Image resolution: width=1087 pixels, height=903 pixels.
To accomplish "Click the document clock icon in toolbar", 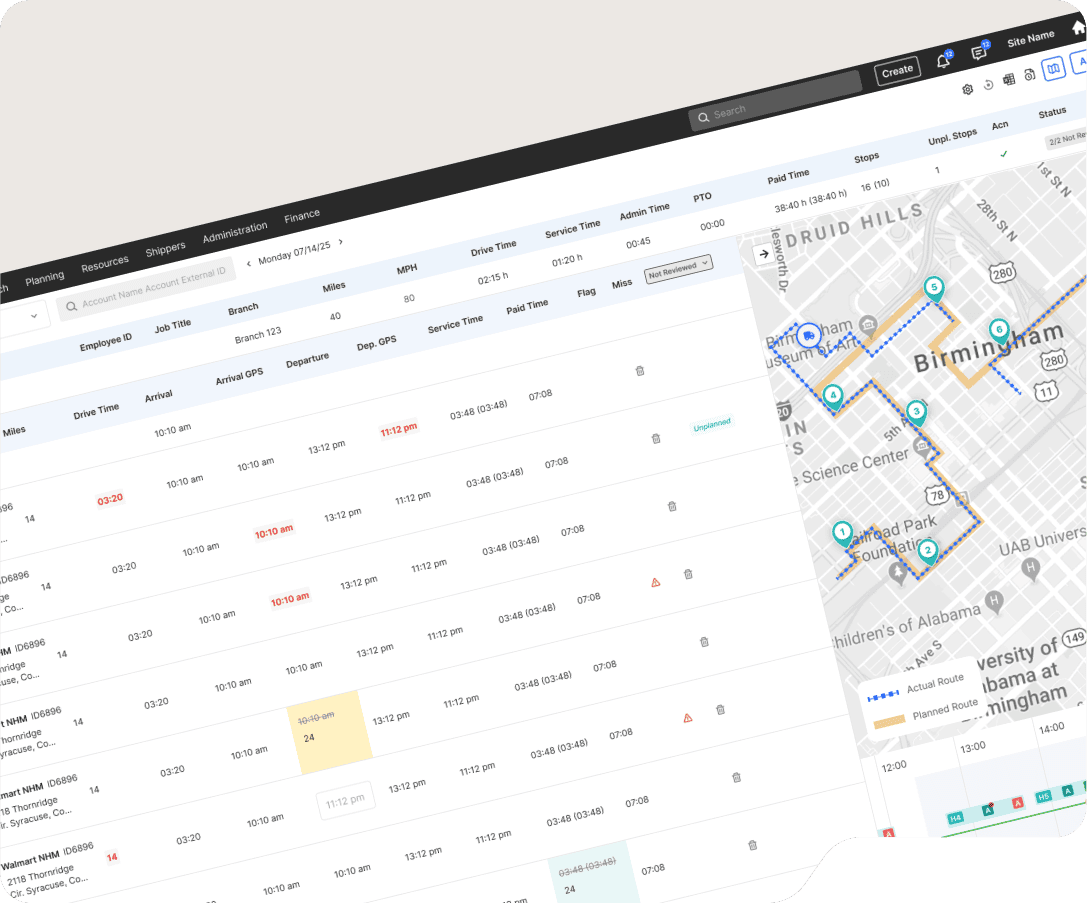I will click(x=1029, y=74).
